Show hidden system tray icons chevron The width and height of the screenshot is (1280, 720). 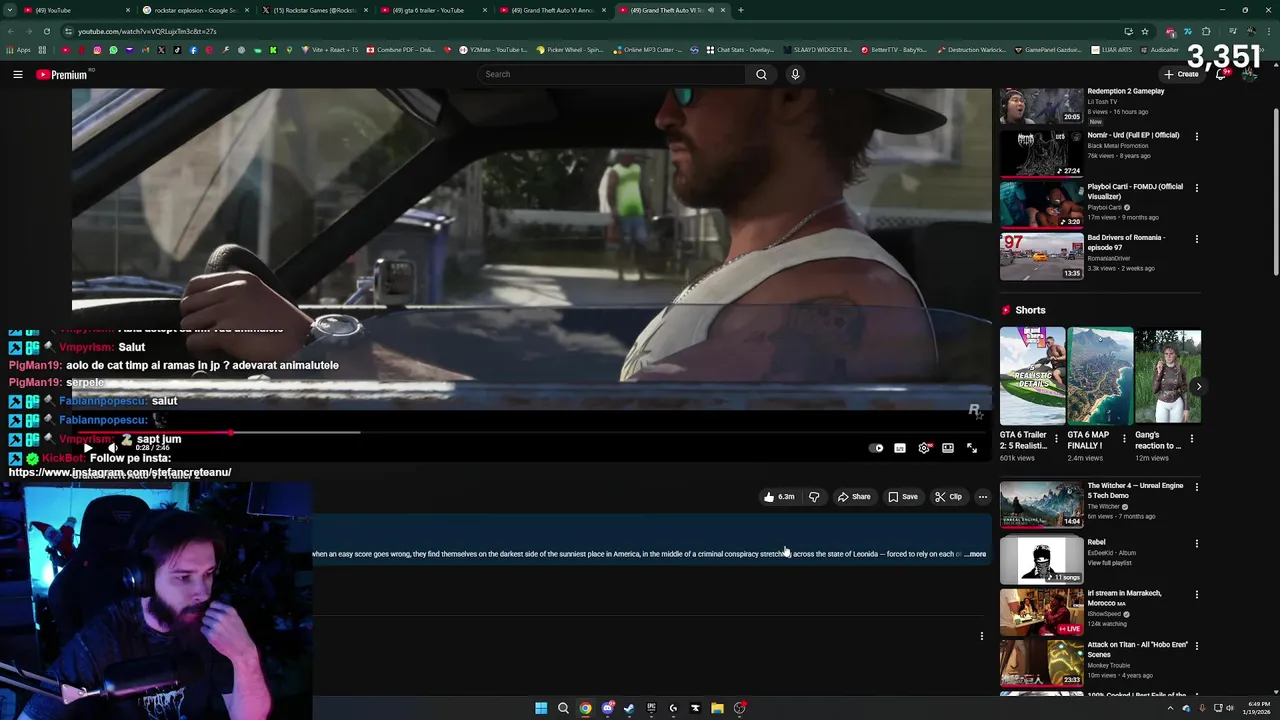pyautogui.click(x=1170, y=708)
